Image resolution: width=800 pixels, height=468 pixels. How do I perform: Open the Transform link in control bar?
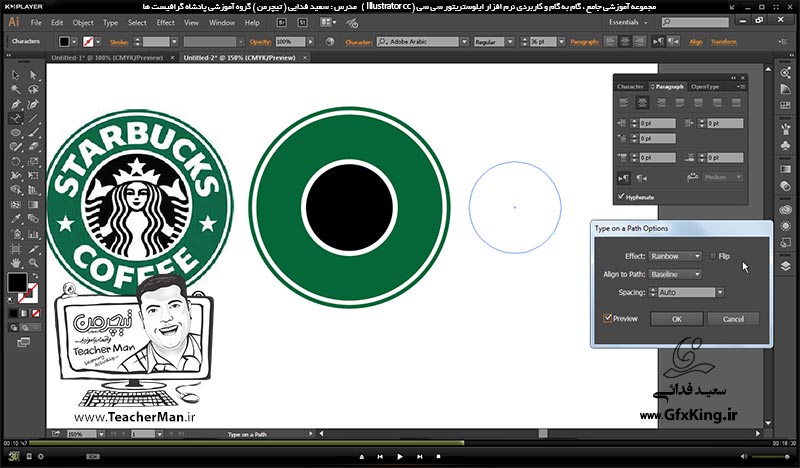point(723,42)
